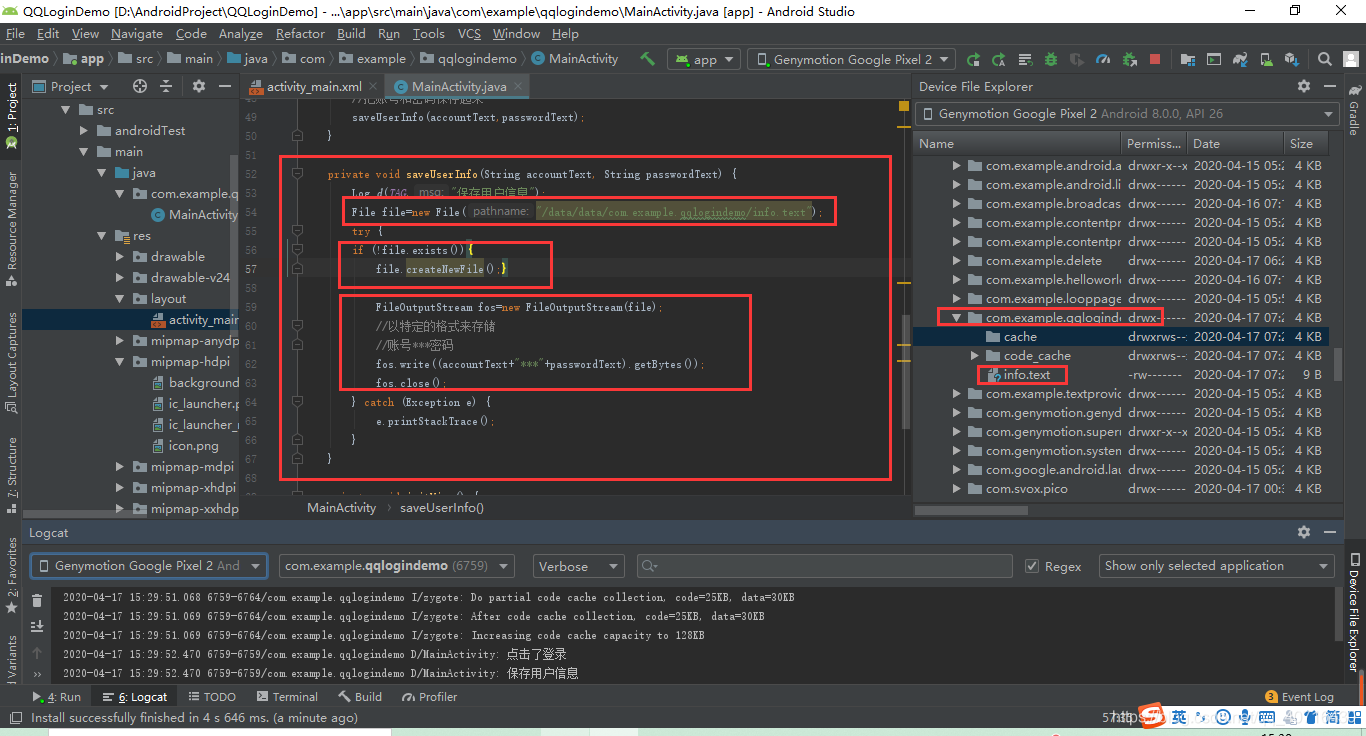Open the SDK Manager icon
The width and height of the screenshot is (1366, 736).
[x=1292, y=59]
